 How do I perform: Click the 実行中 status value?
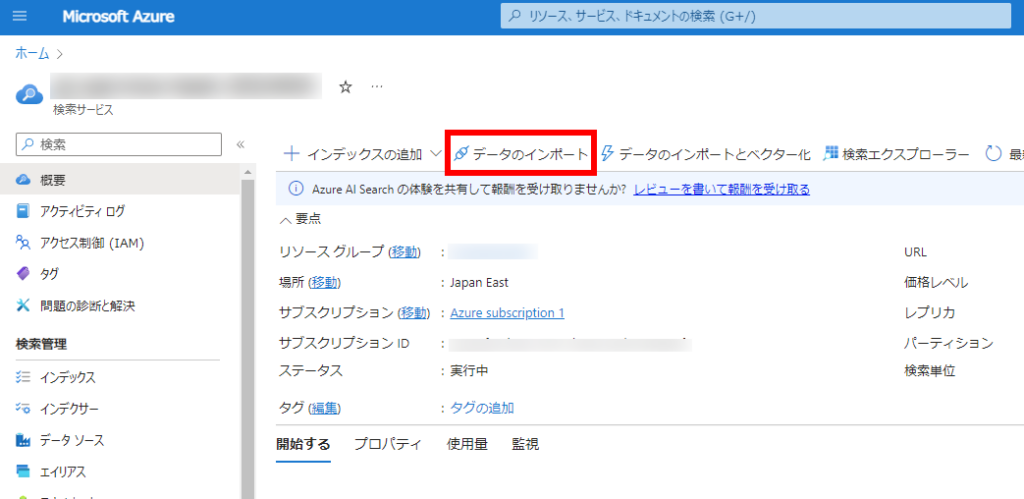pyautogui.click(x=470, y=371)
